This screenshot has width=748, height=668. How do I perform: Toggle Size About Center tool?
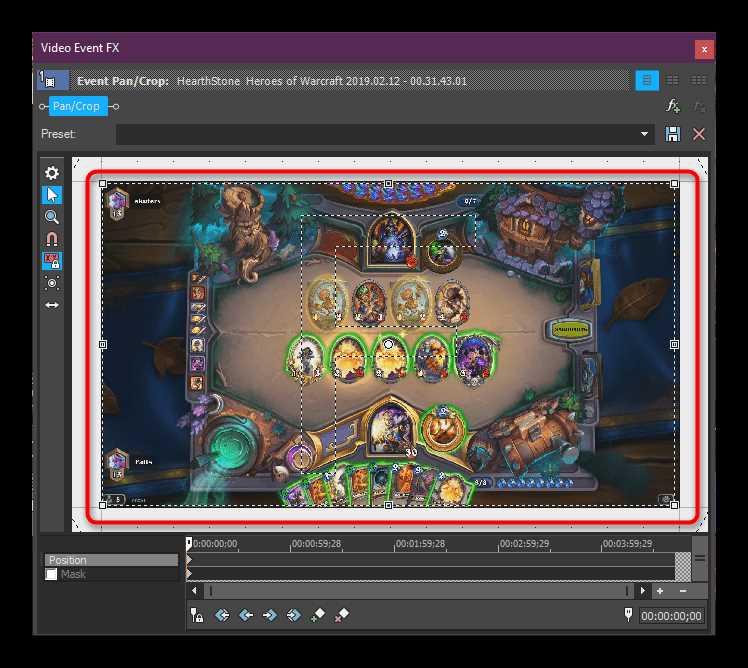(52, 283)
